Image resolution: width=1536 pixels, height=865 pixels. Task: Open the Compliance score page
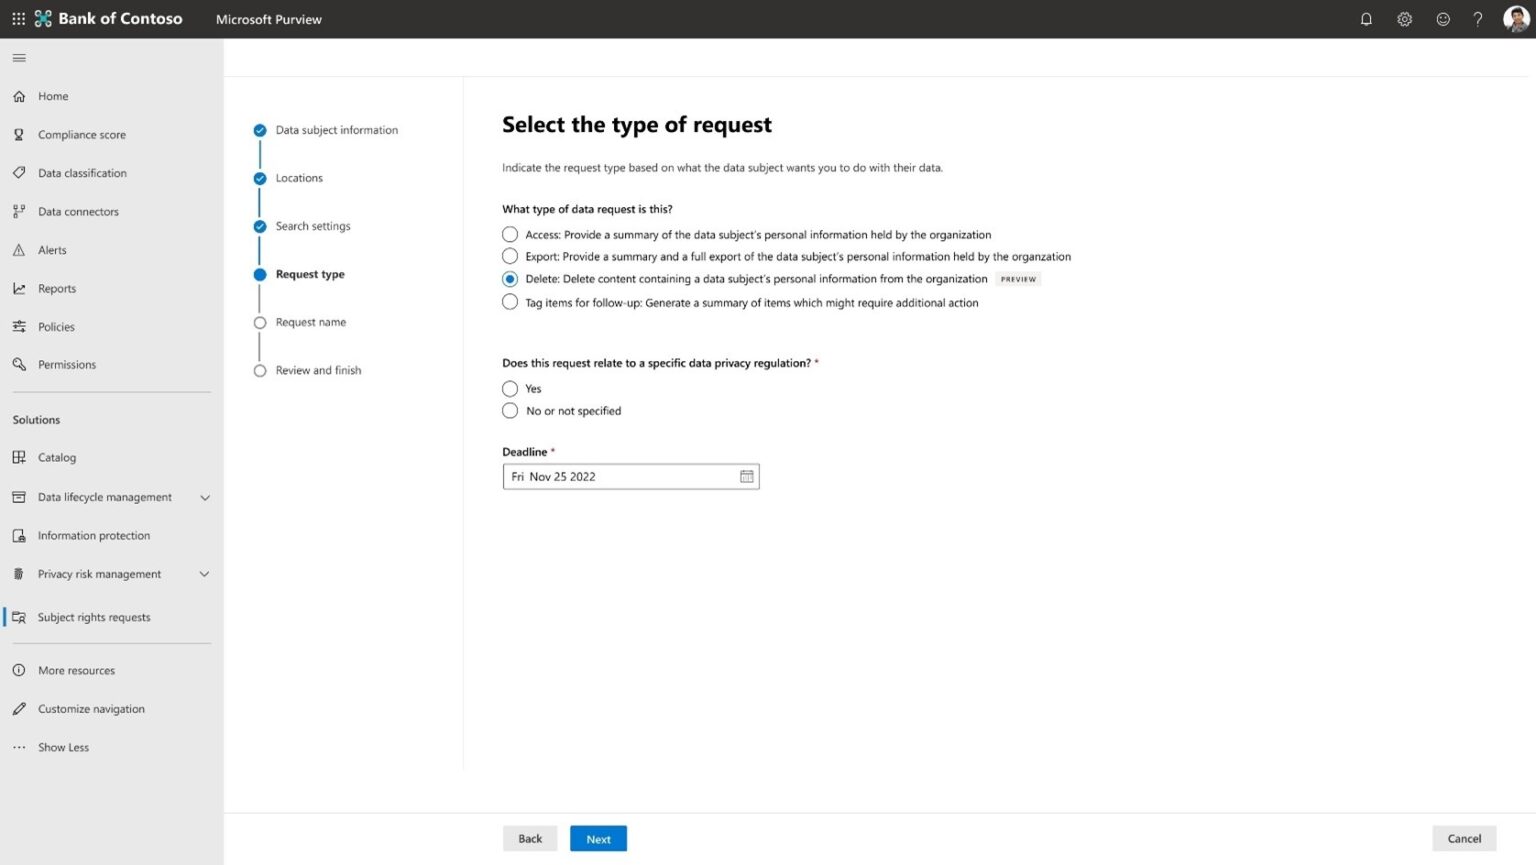tap(81, 134)
